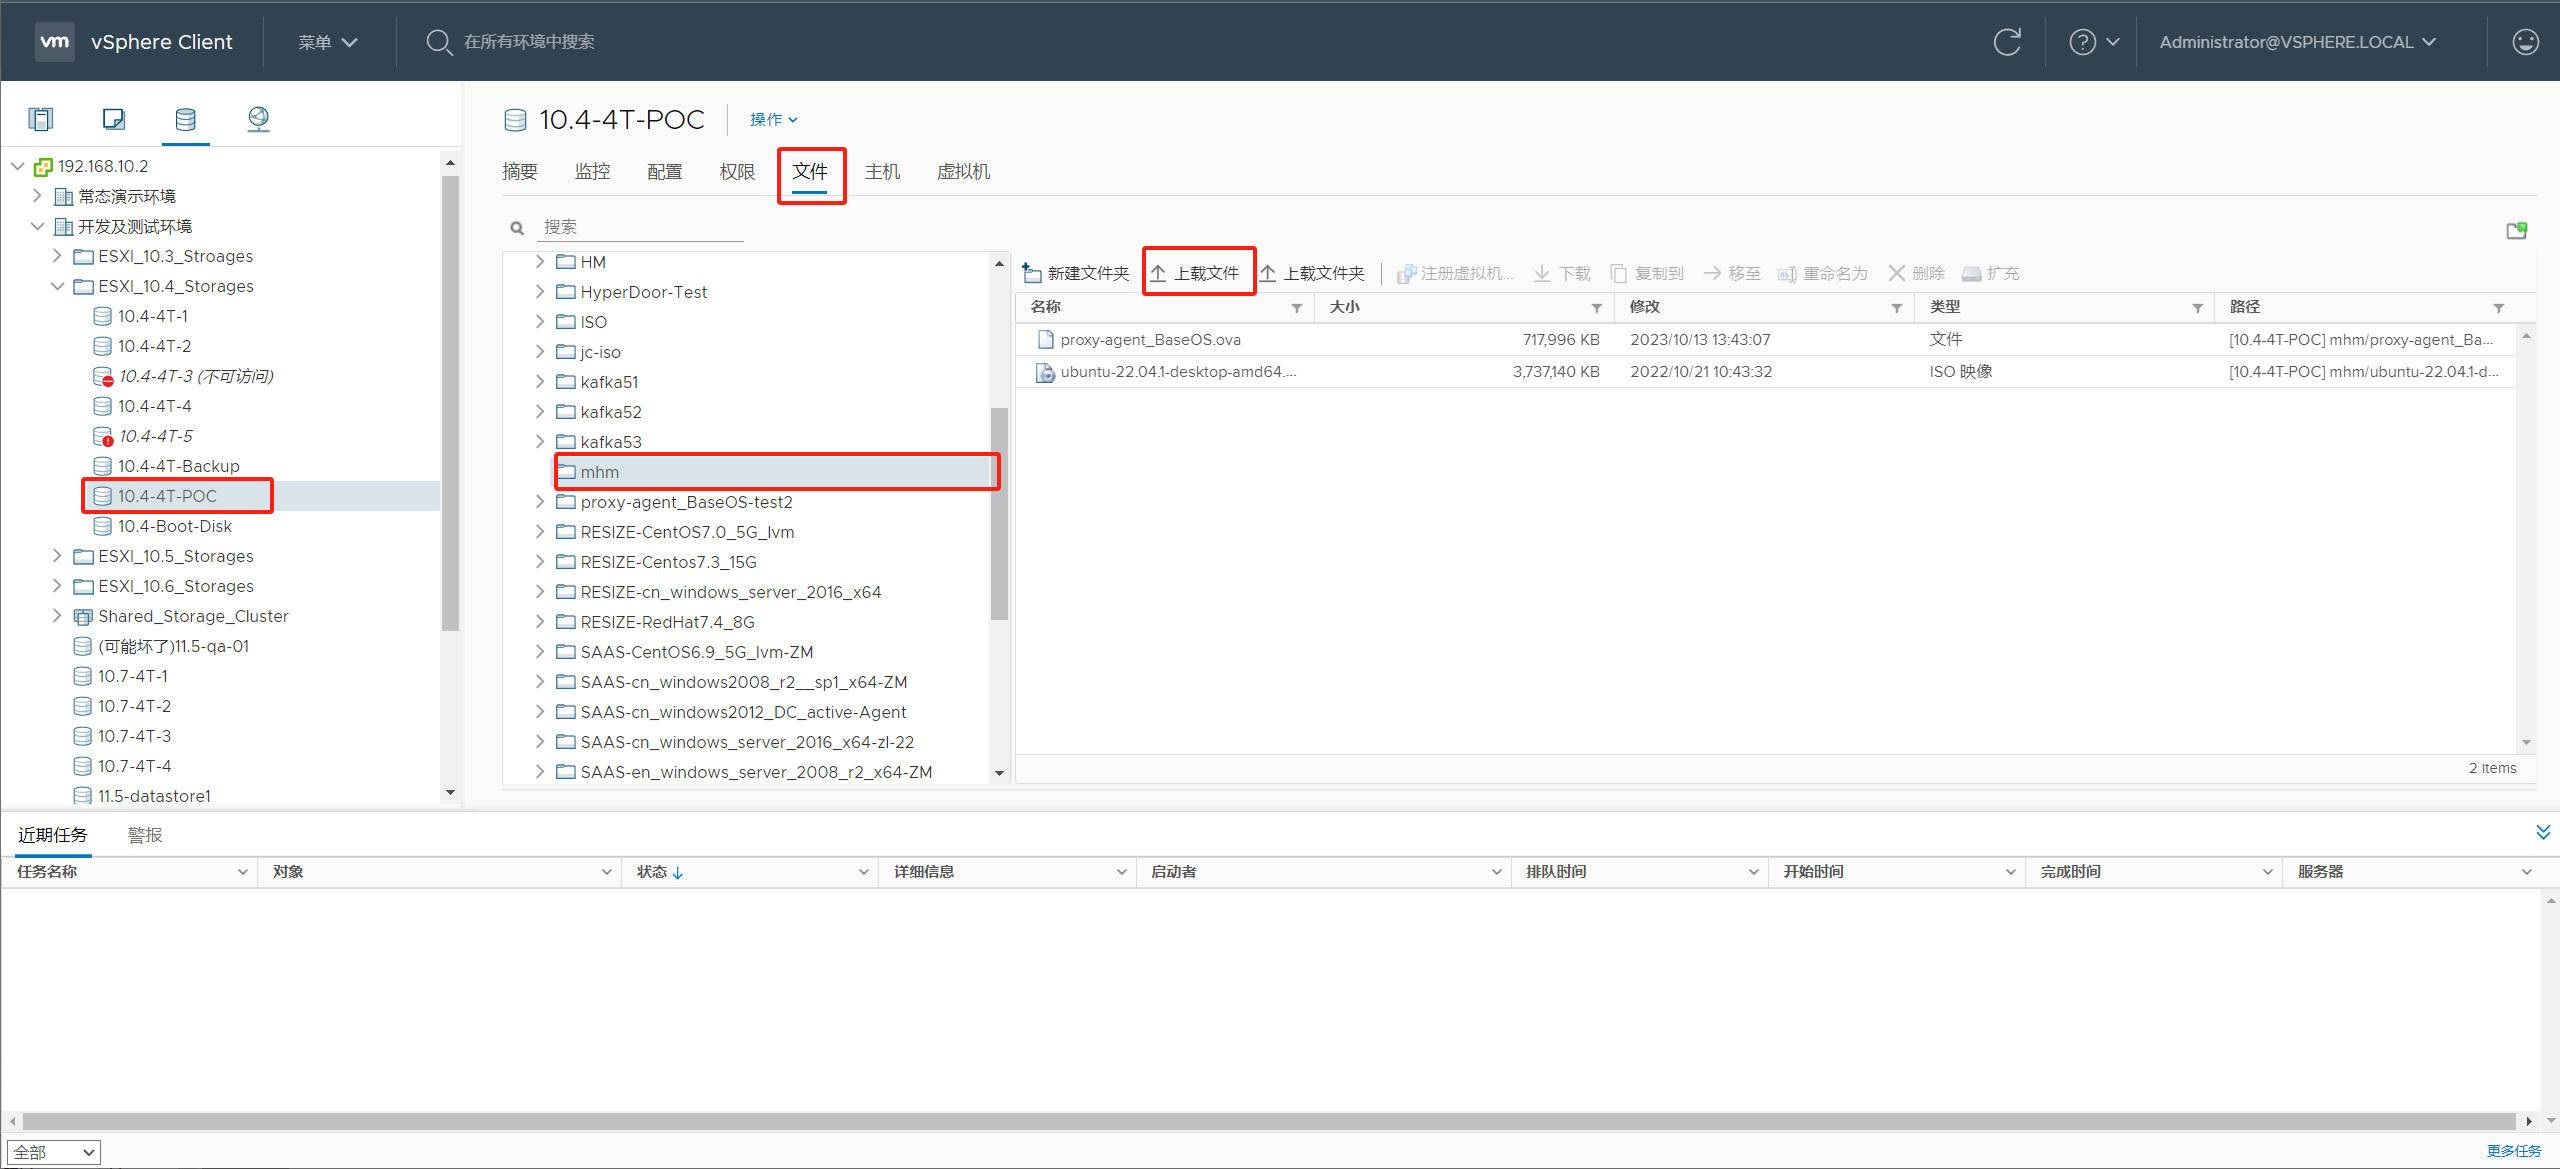Click the refresh icon in top bar
This screenshot has width=2560, height=1169.
click(2007, 42)
